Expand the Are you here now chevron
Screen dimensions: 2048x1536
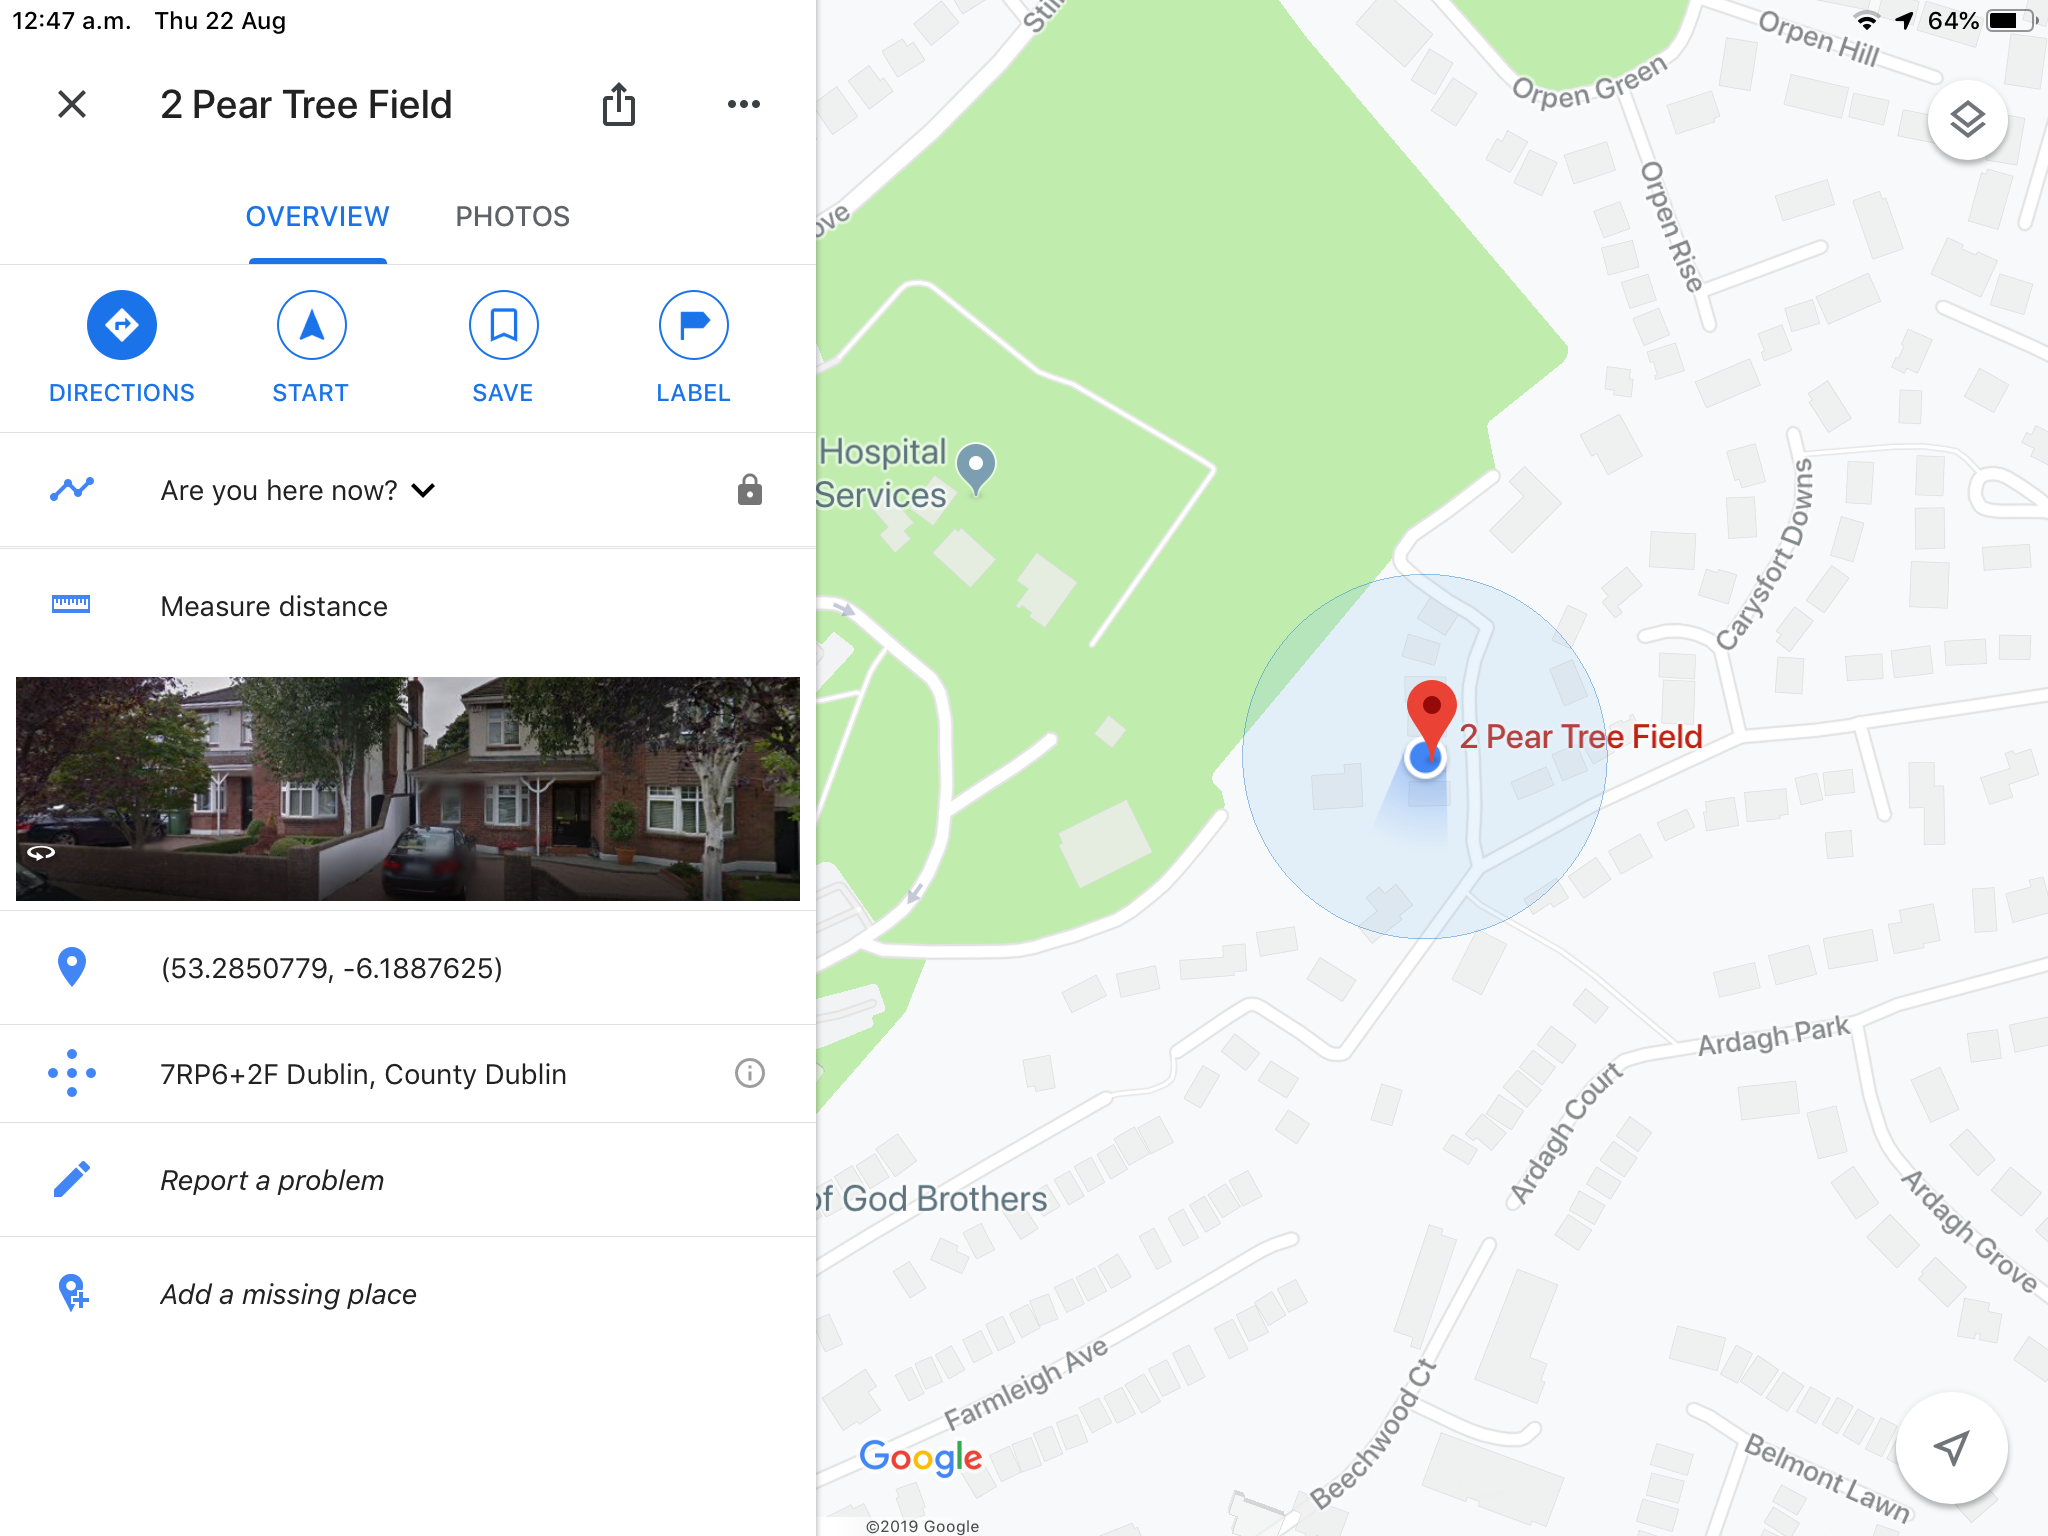coord(424,490)
